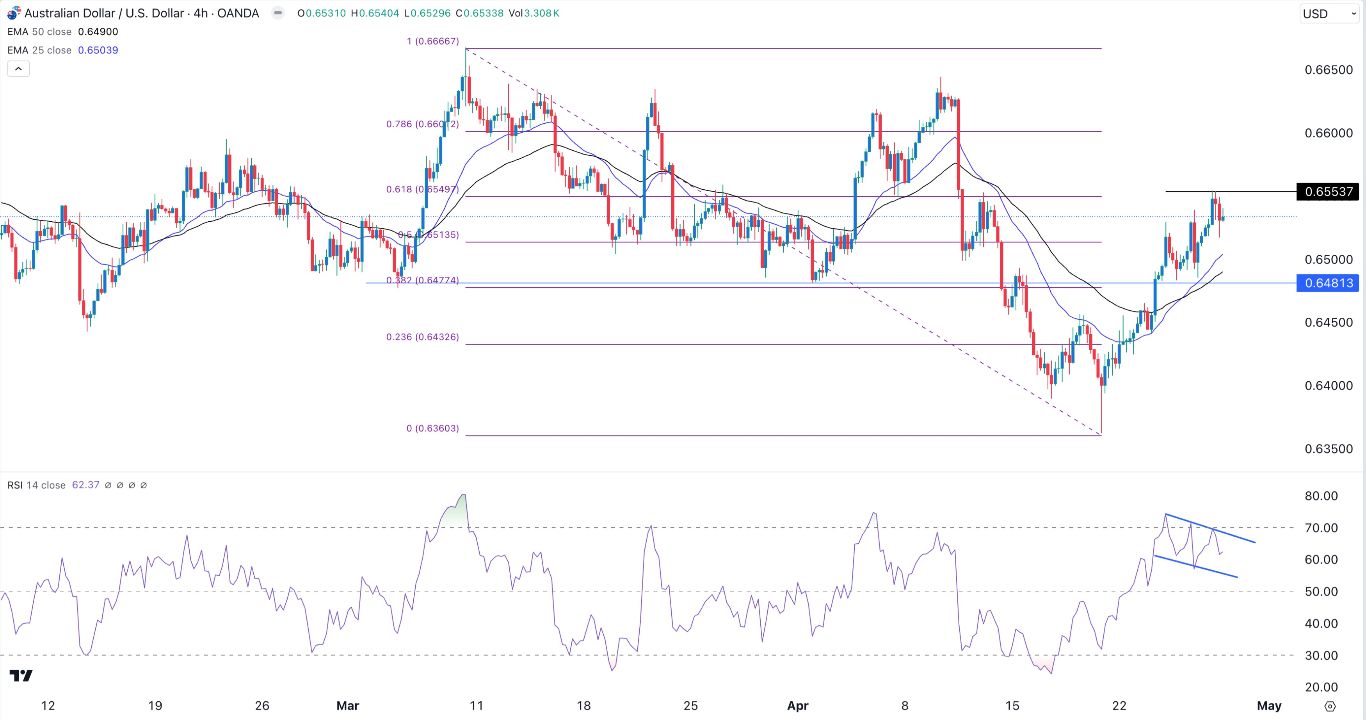This screenshot has height=720, width=1366.
Task: Click the second circle icon after RSI 62.37
Action: (120, 485)
